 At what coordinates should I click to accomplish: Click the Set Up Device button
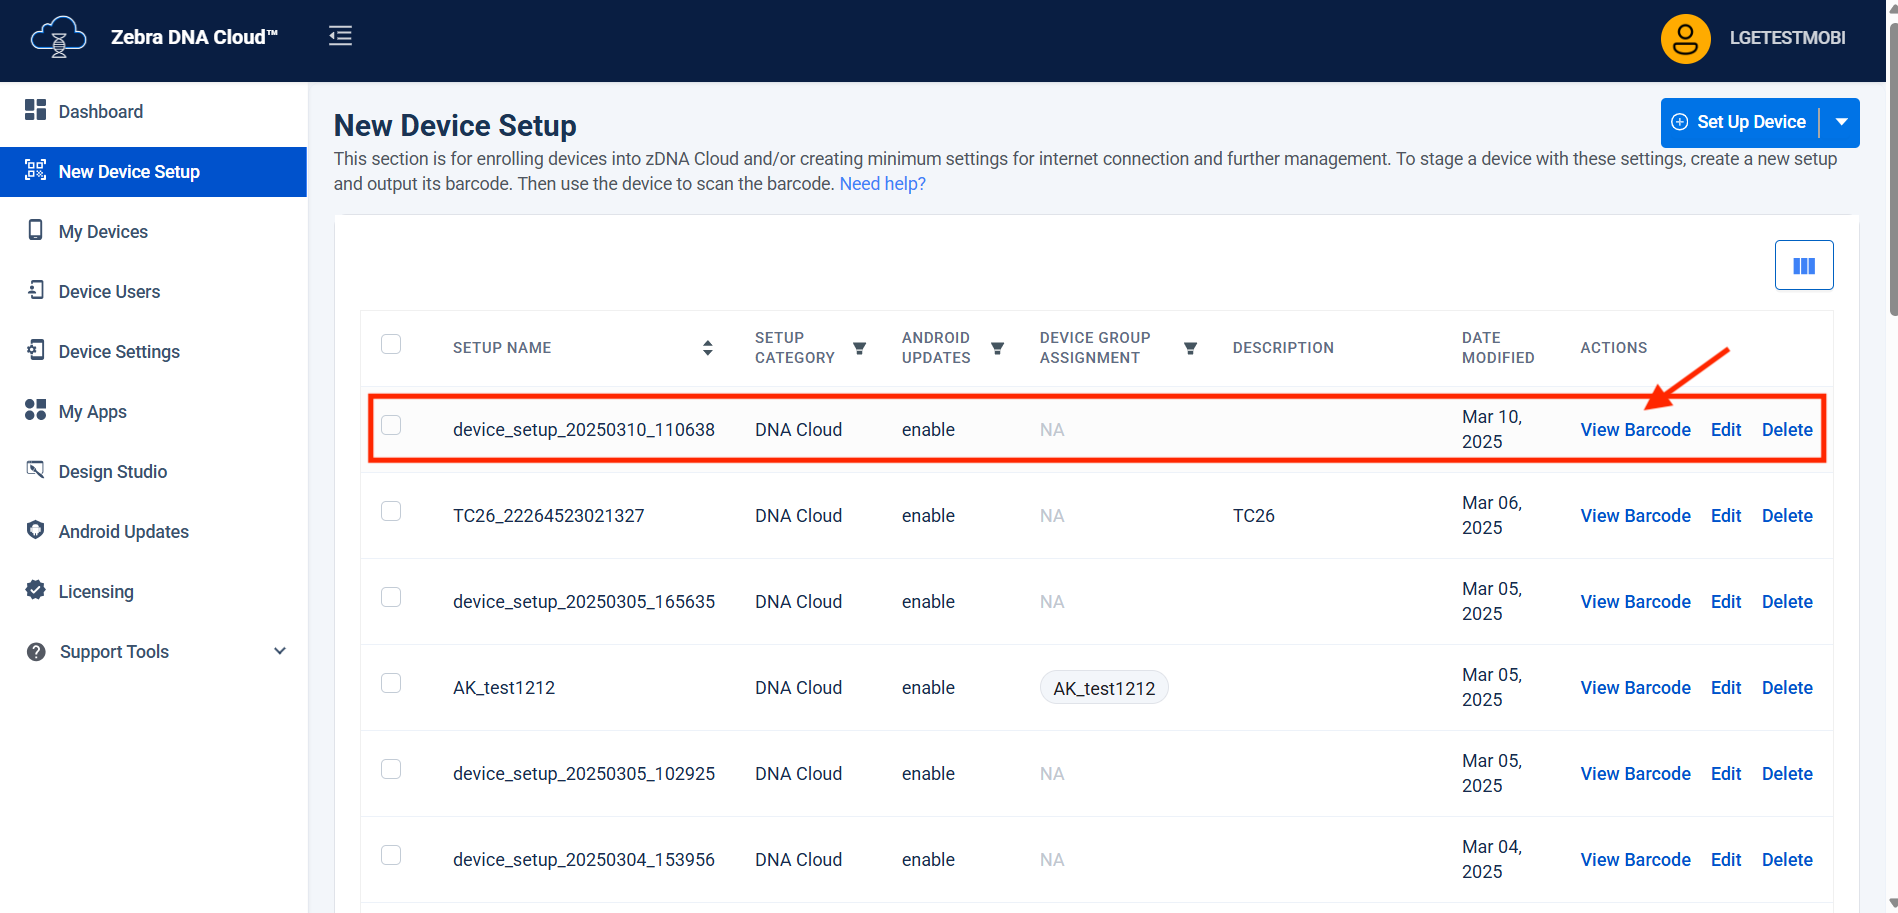point(1740,122)
